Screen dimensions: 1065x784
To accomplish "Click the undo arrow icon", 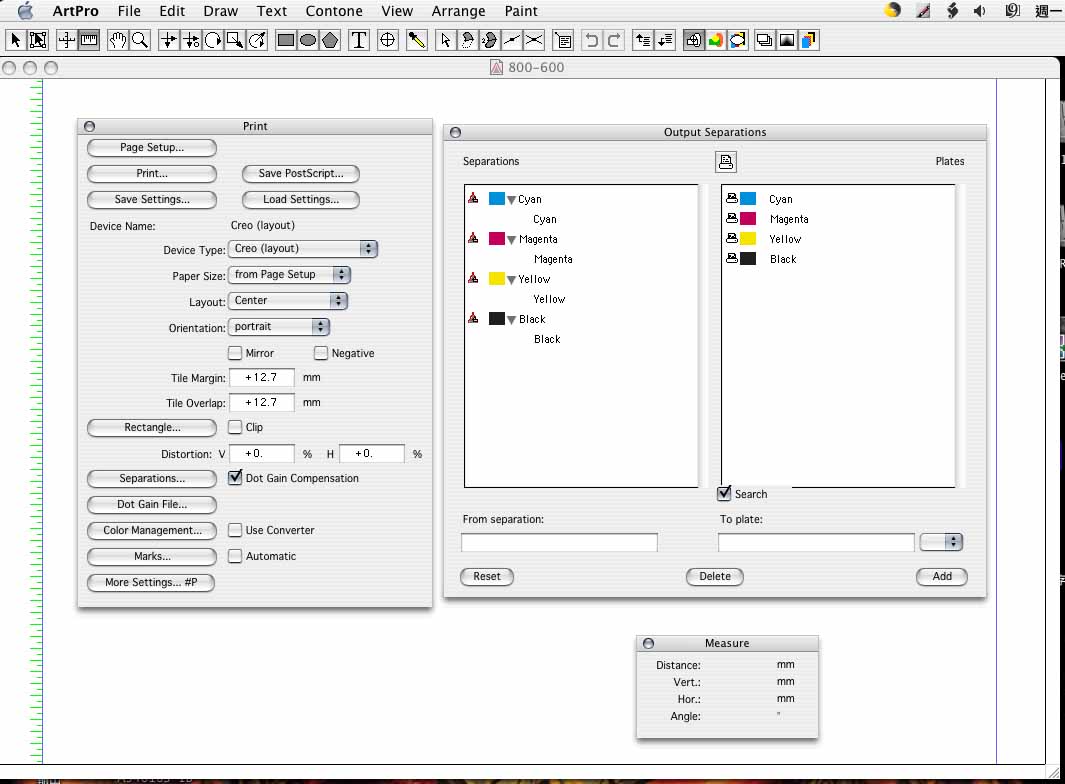I will 592,40.
